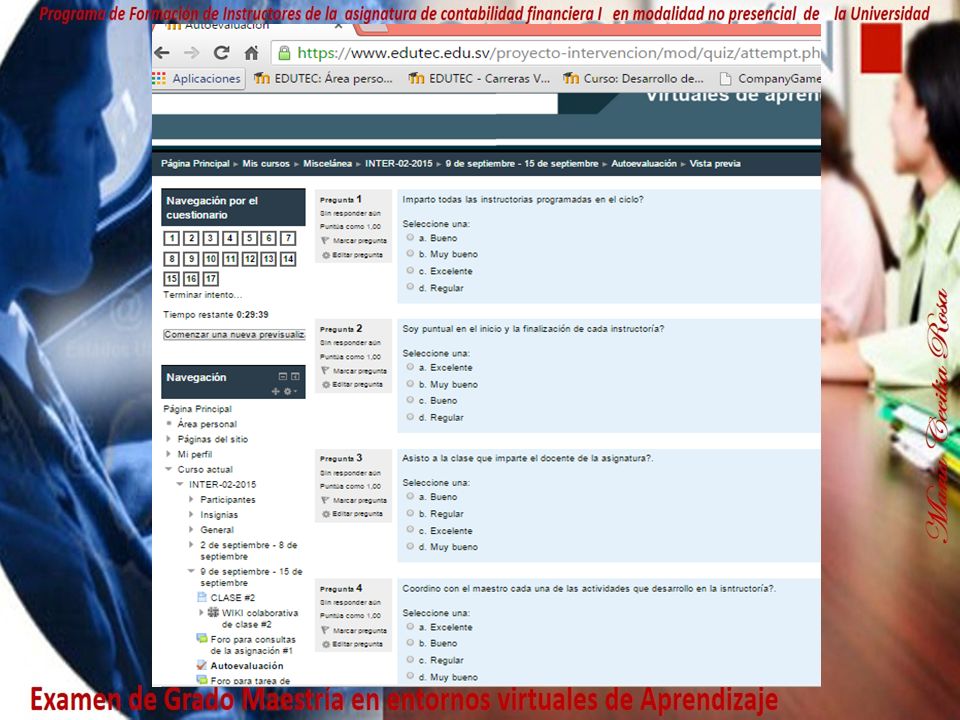Open the 'Curso: Desarrollo de...' bookmark

(x=634, y=78)
